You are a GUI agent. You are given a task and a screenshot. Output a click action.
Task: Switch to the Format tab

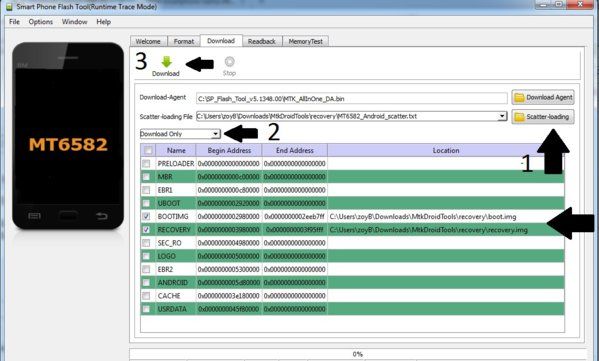[x=184, y=41]
